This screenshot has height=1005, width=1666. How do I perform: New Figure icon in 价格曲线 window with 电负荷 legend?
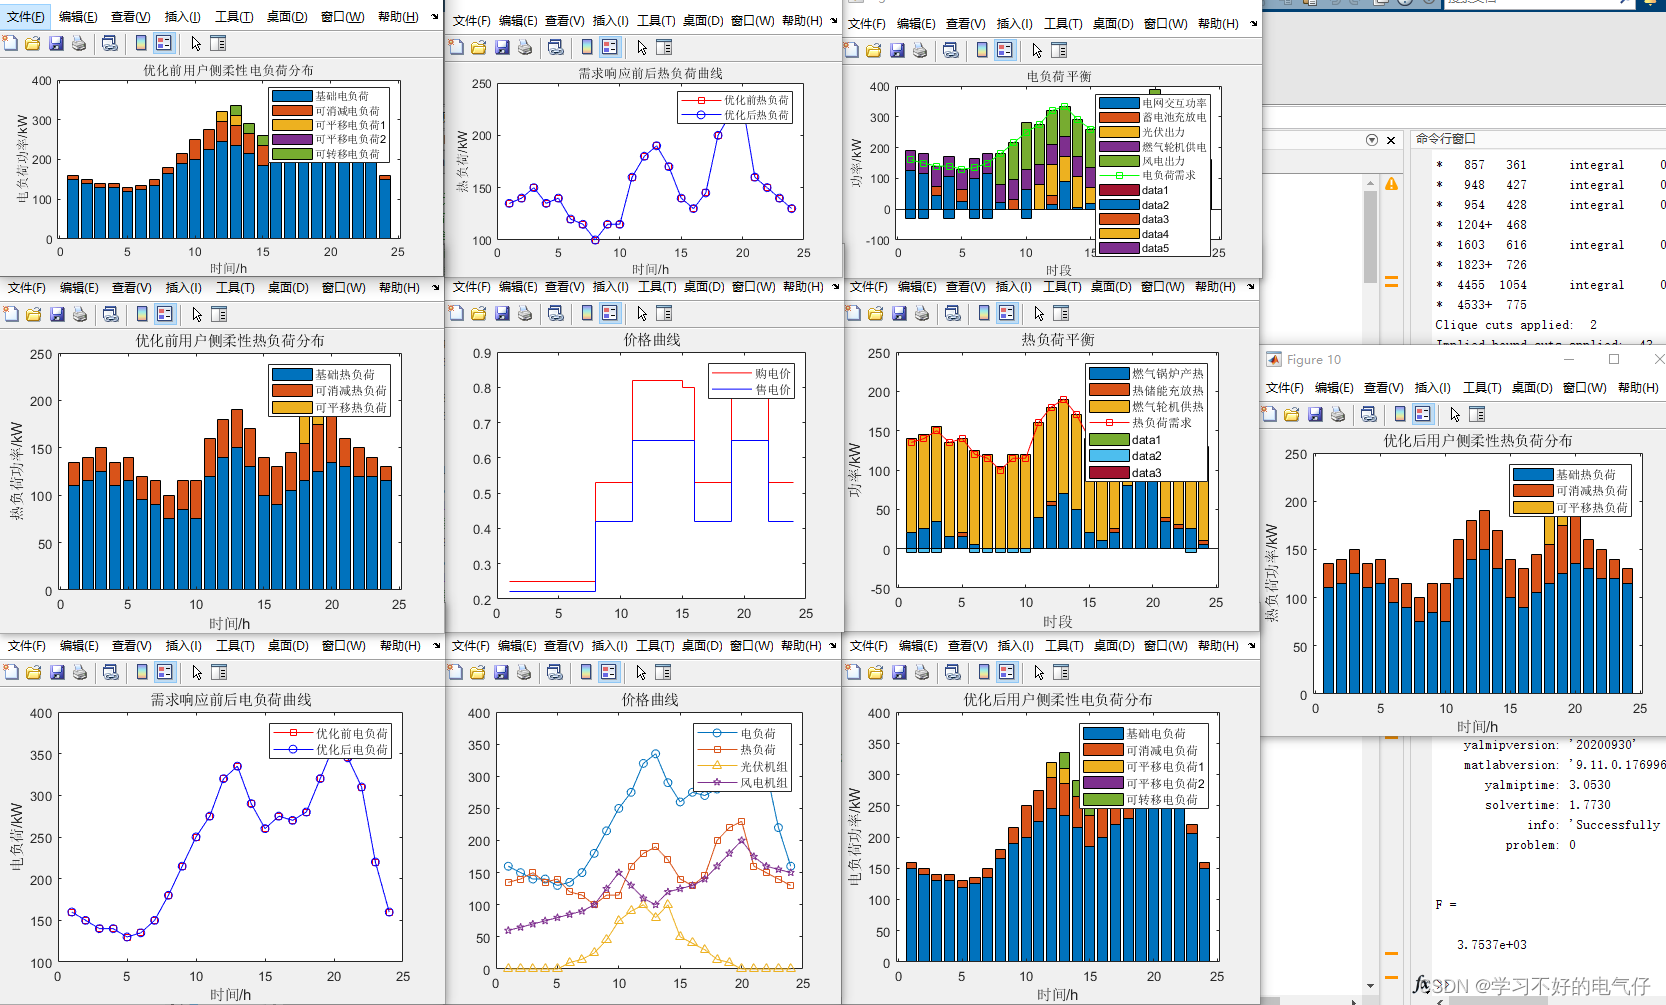455,672
